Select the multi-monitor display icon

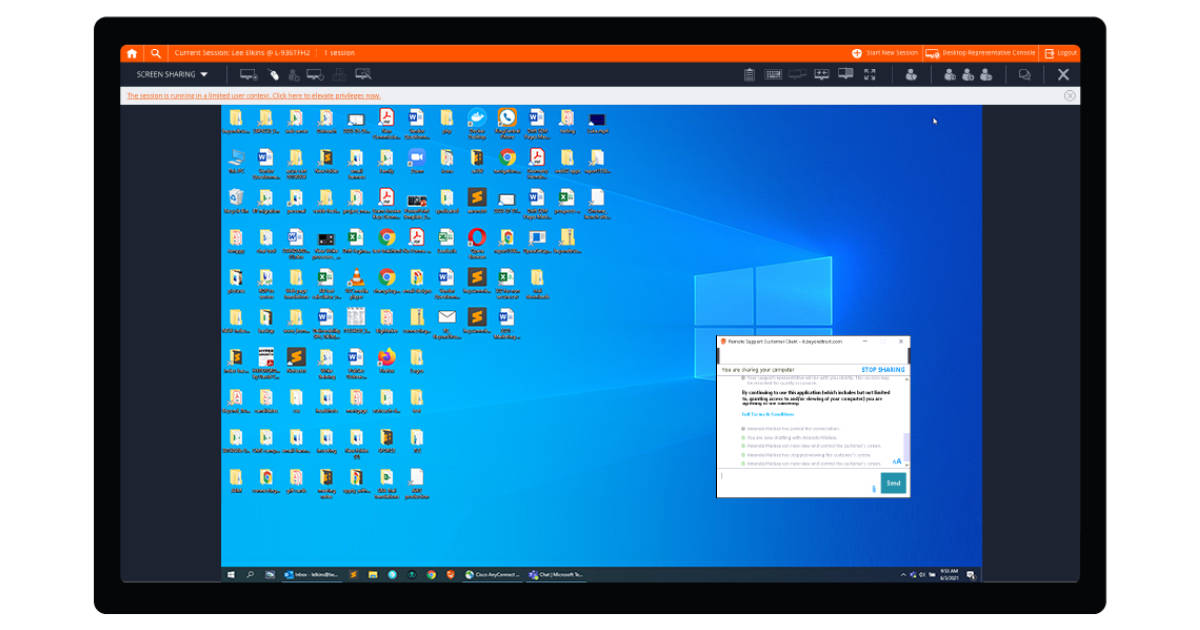[846, 74]
